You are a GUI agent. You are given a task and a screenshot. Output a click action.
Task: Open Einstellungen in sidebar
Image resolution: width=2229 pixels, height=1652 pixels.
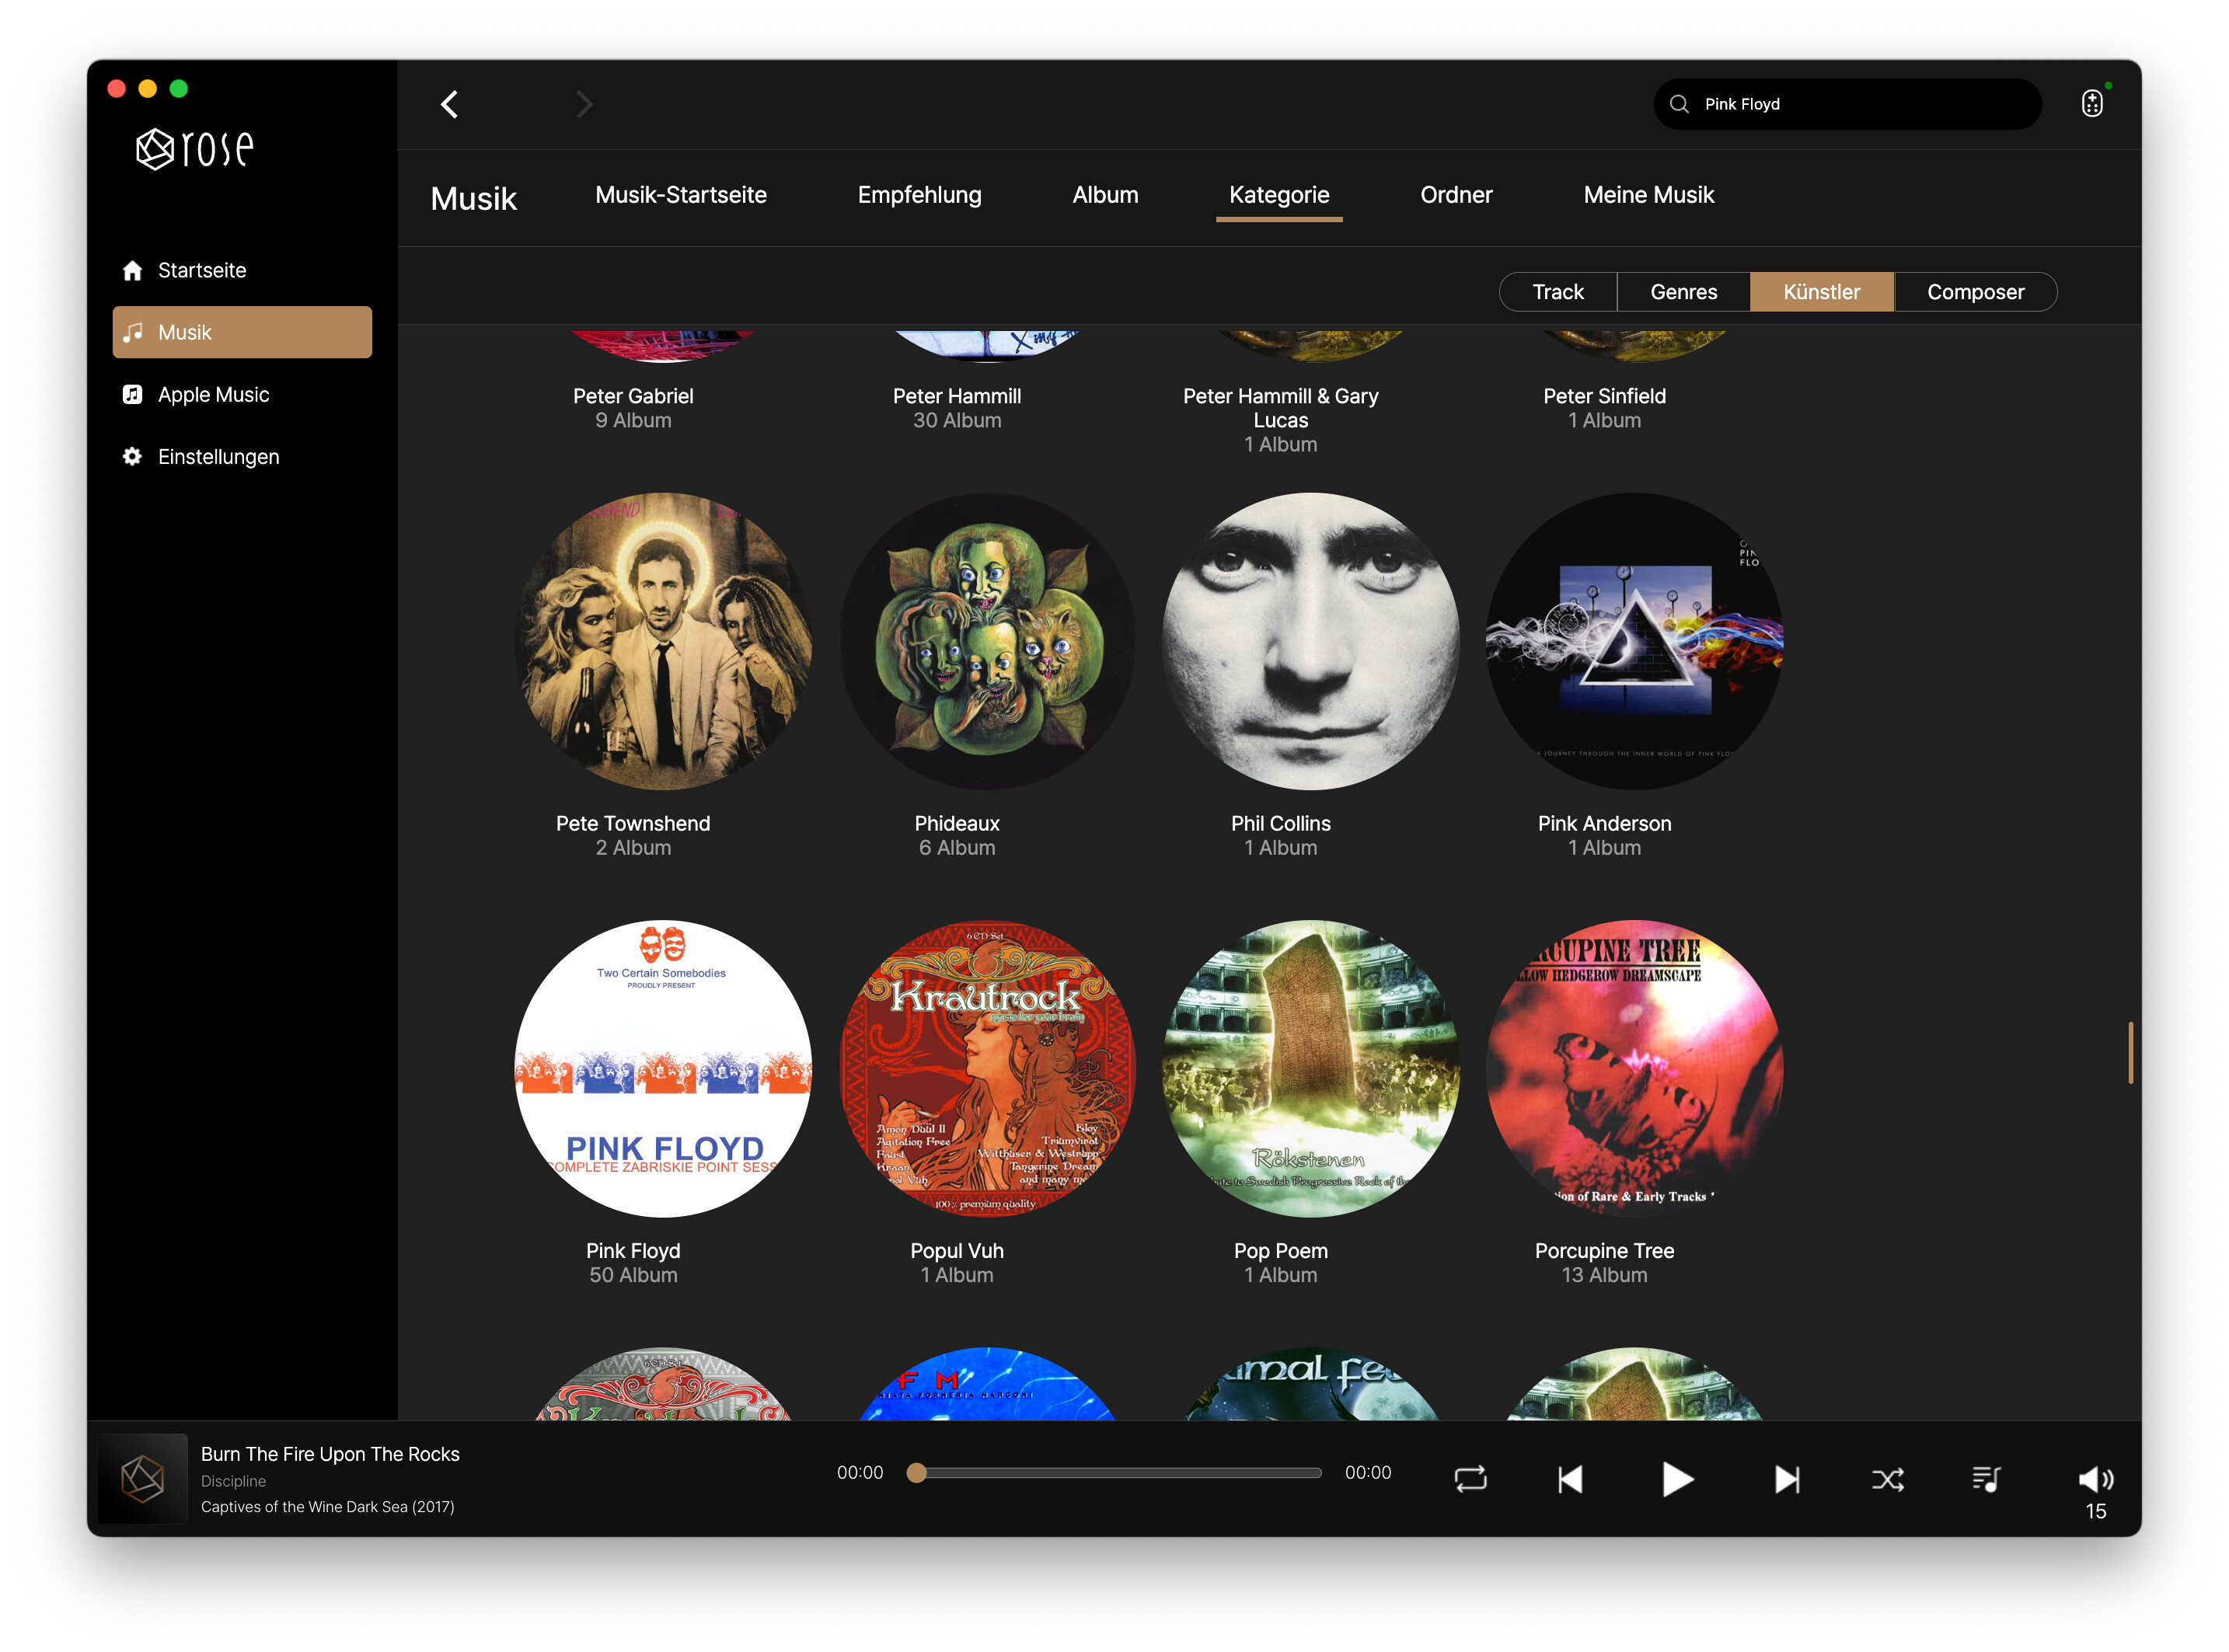[x=242, y=456]
